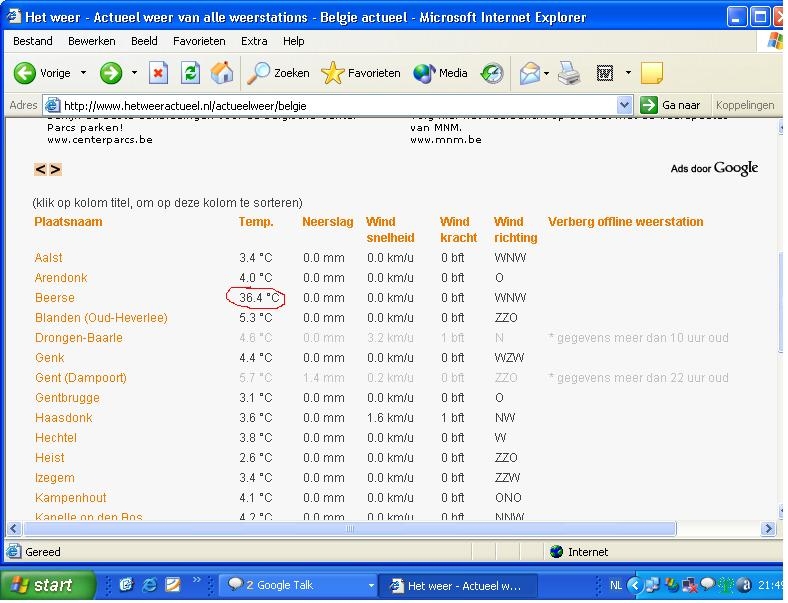Screen dimensions: 788x603
Task: Click the Zoeken search toolbar button
Action: 278,73
